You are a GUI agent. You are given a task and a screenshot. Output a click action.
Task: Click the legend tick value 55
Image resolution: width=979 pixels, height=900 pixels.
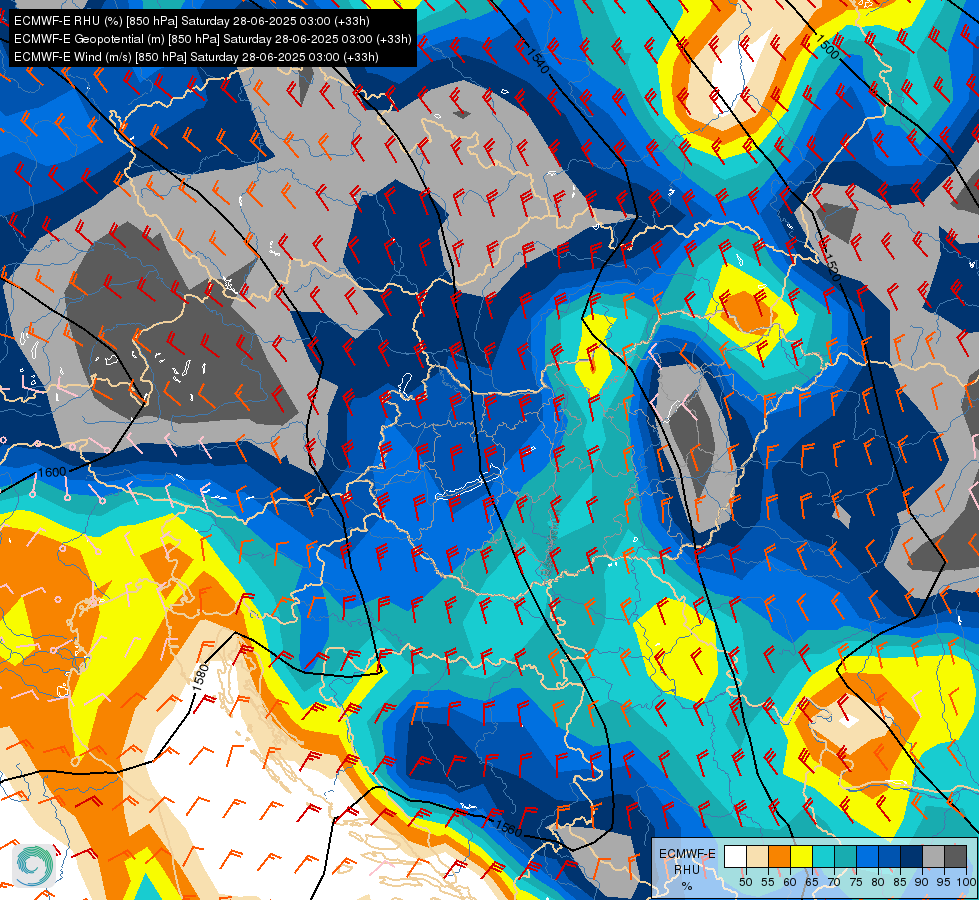(x=768, y=883)
